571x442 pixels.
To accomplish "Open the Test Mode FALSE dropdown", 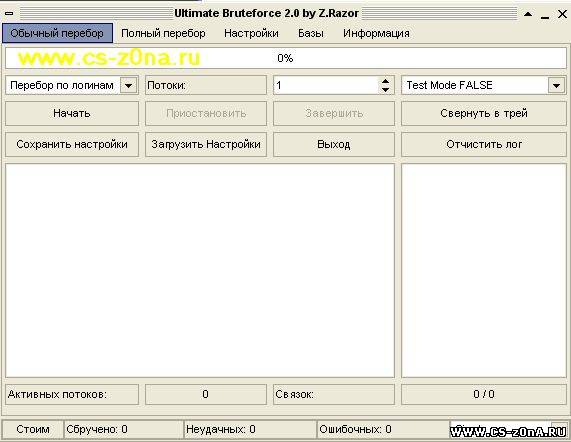I will click(x=556, y=86).
